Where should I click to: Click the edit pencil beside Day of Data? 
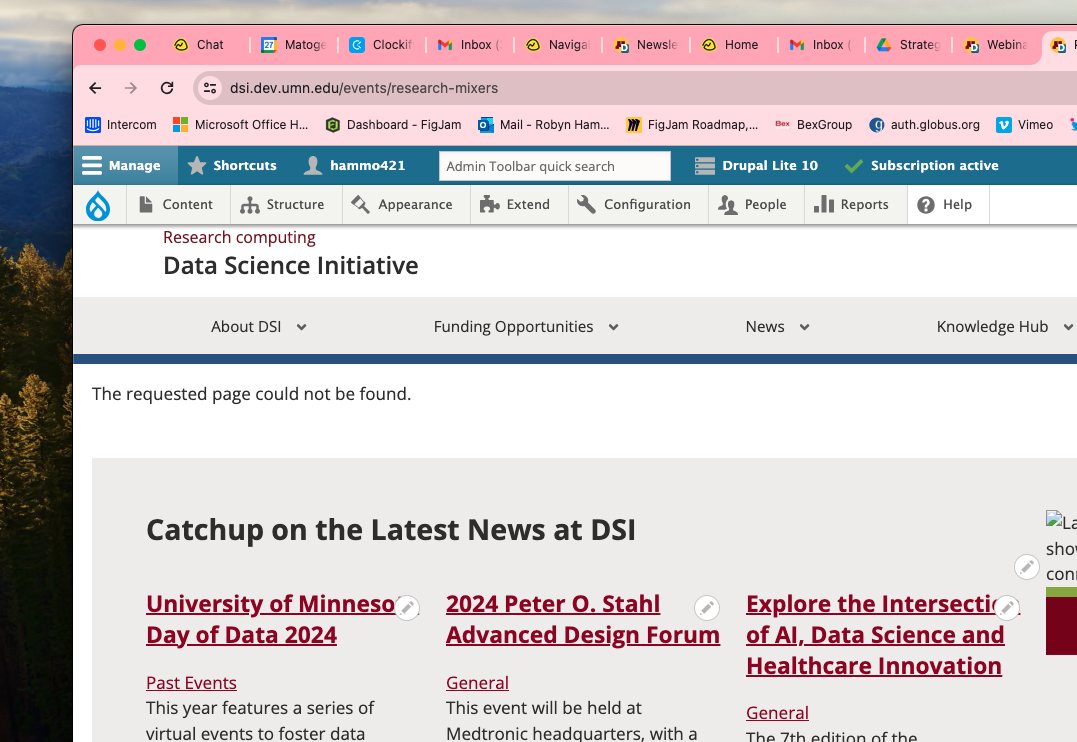click(406, 607)
